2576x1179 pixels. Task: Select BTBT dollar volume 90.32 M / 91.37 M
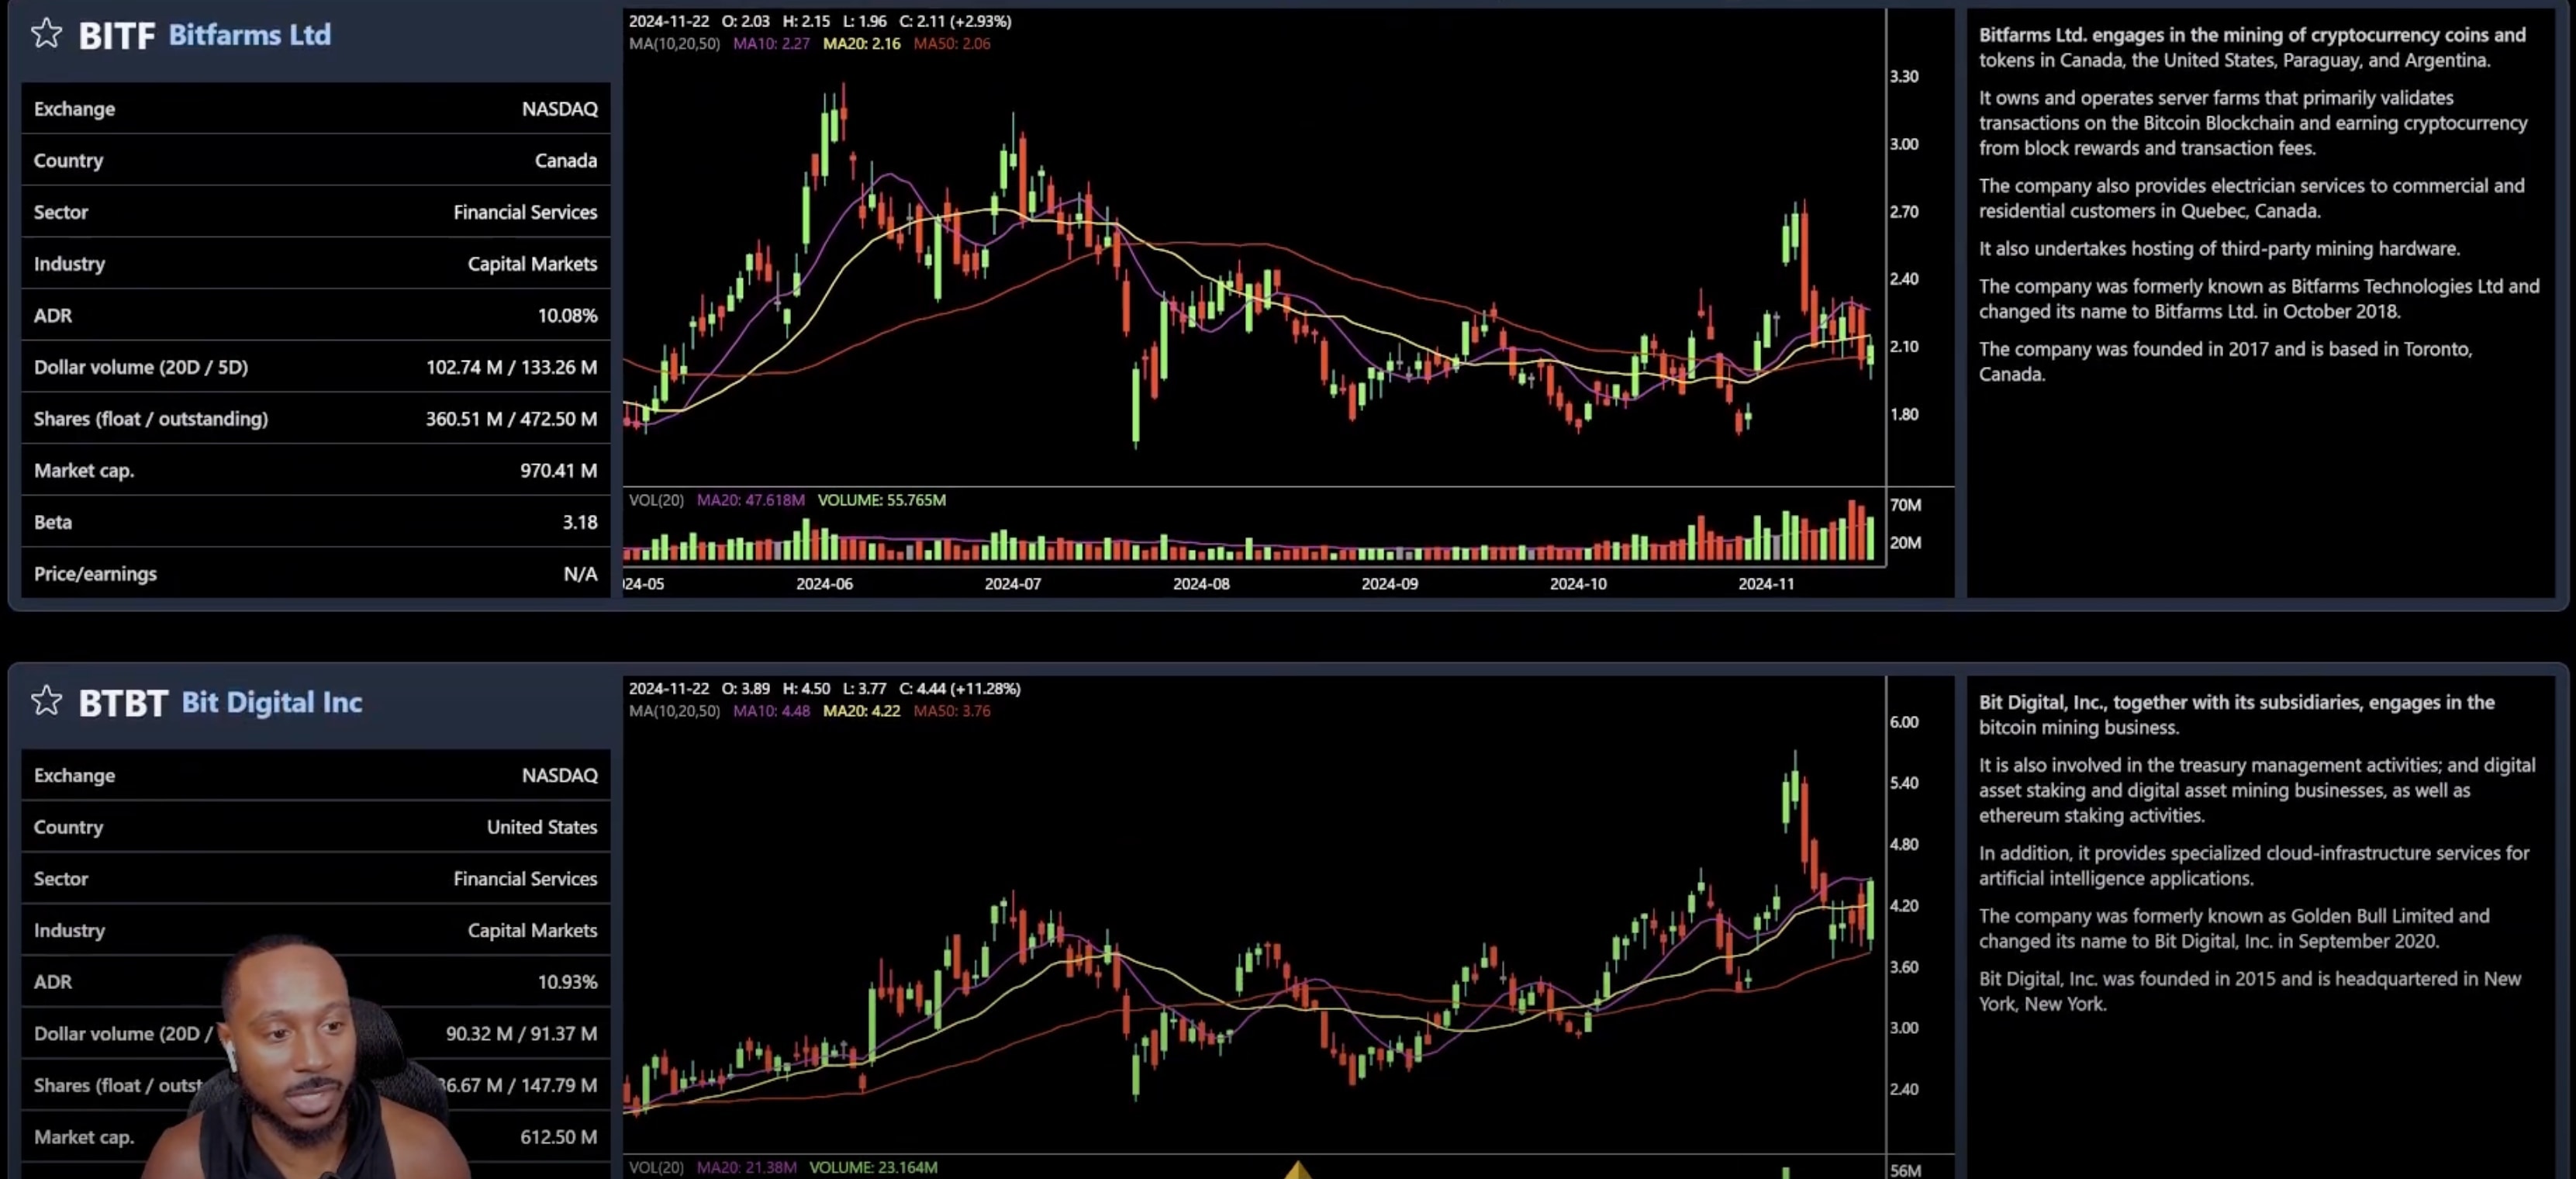tap(521, 1034)
